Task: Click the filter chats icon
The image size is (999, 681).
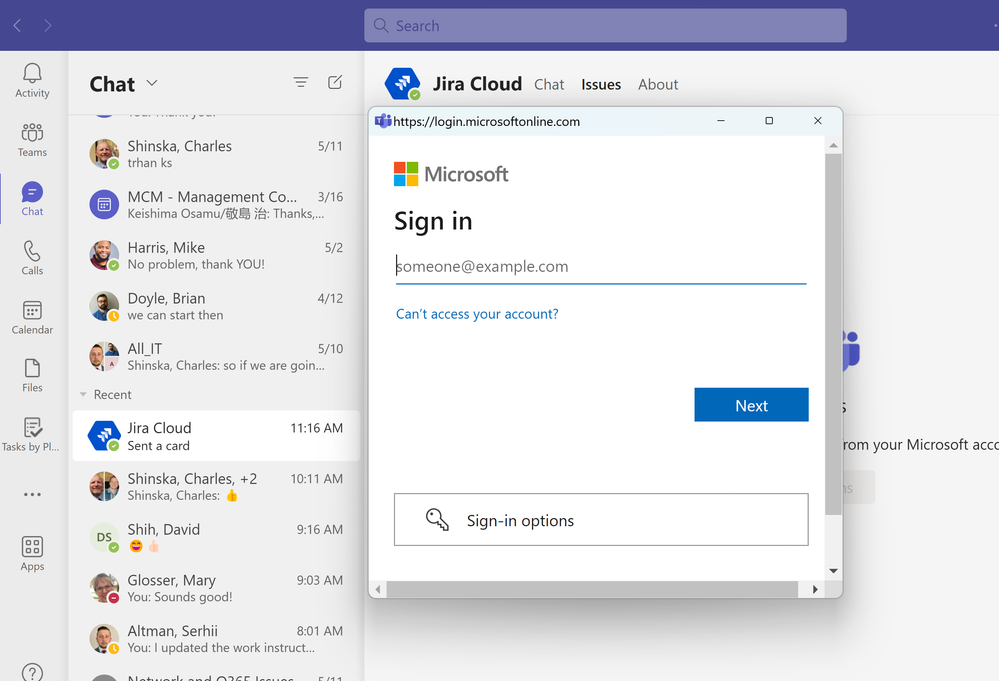Action: pyautogui.click(x=301, y=82)
